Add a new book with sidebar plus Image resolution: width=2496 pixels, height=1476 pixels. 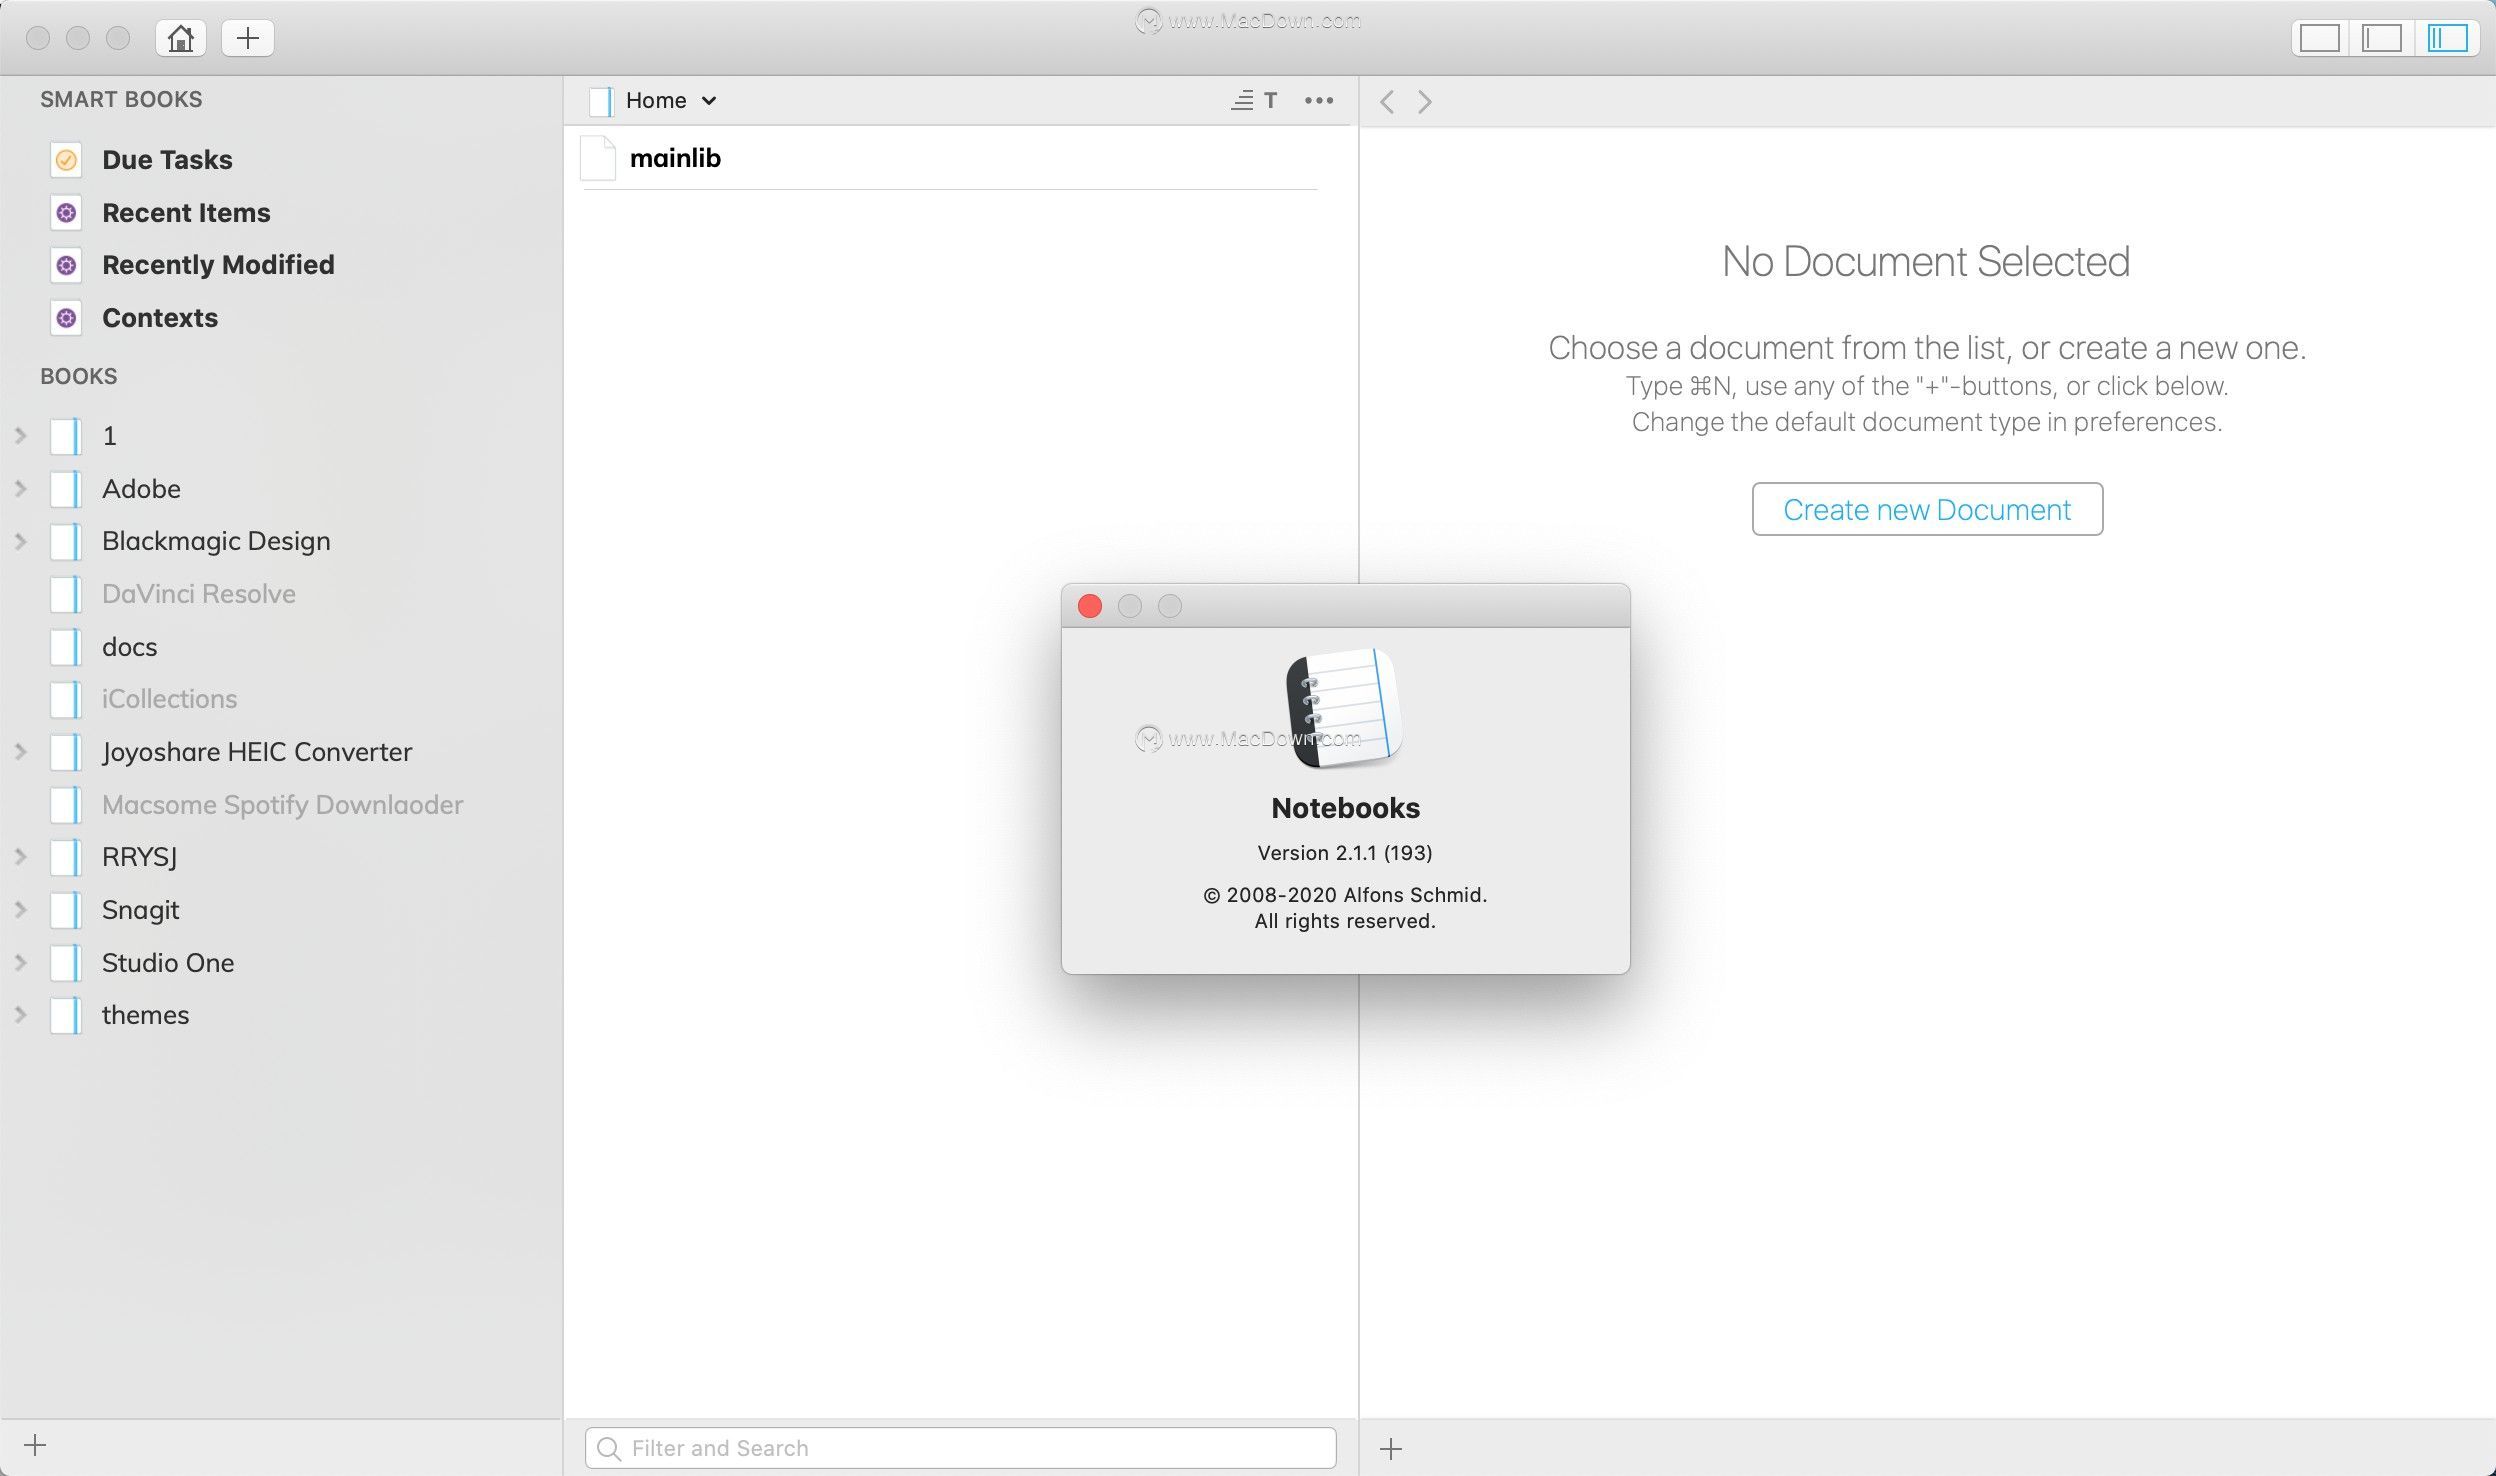(x=35, y=1445)
